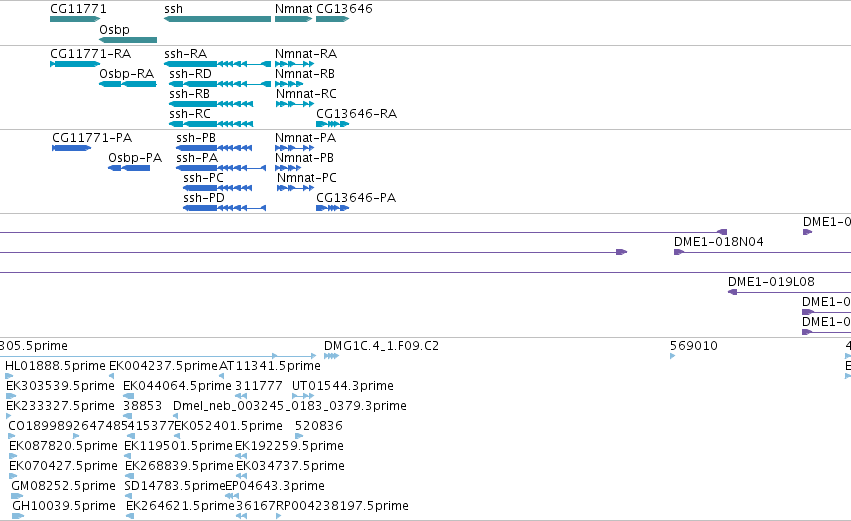This screenshot has width=851, height=521.
Task: Click Dmel_neb_003245_0183_0379.3prime label
Action: (290, 406)
